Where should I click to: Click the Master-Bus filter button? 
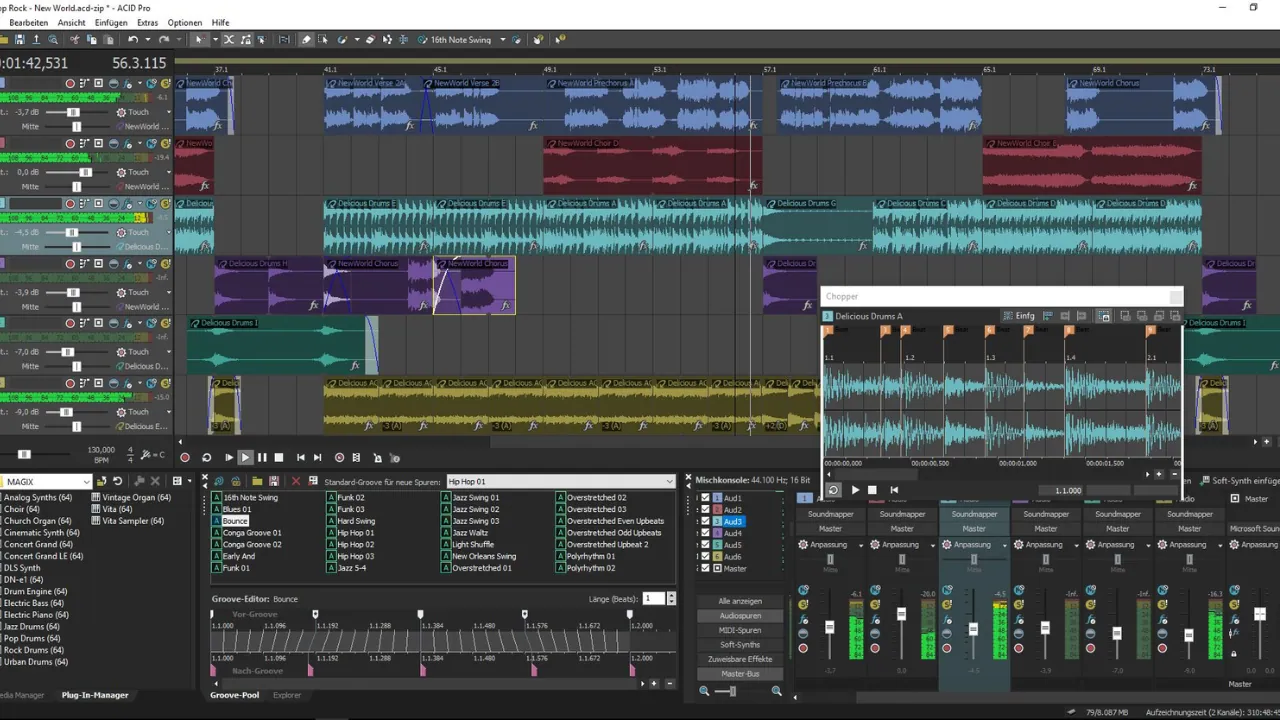click(740, 674)
